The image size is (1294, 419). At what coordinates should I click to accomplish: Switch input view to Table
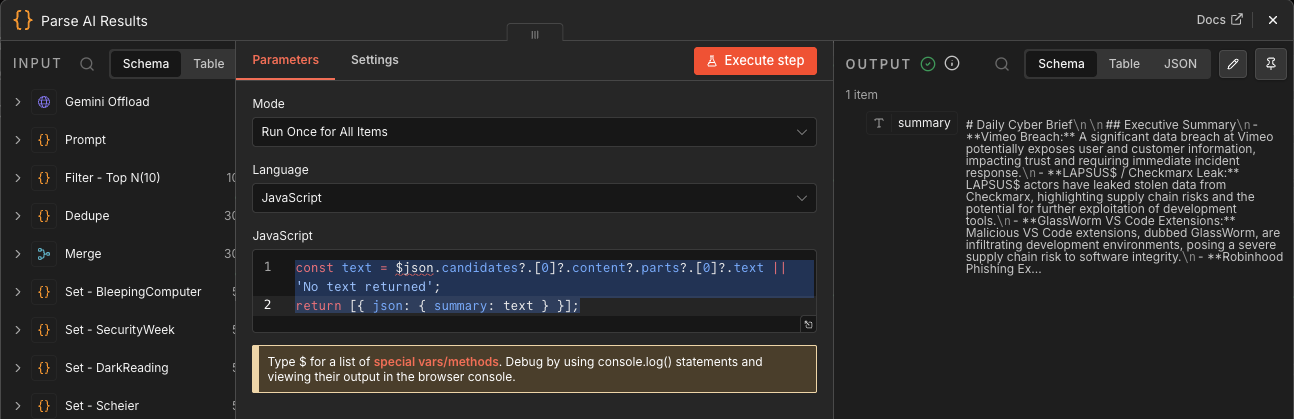[209, 64]
